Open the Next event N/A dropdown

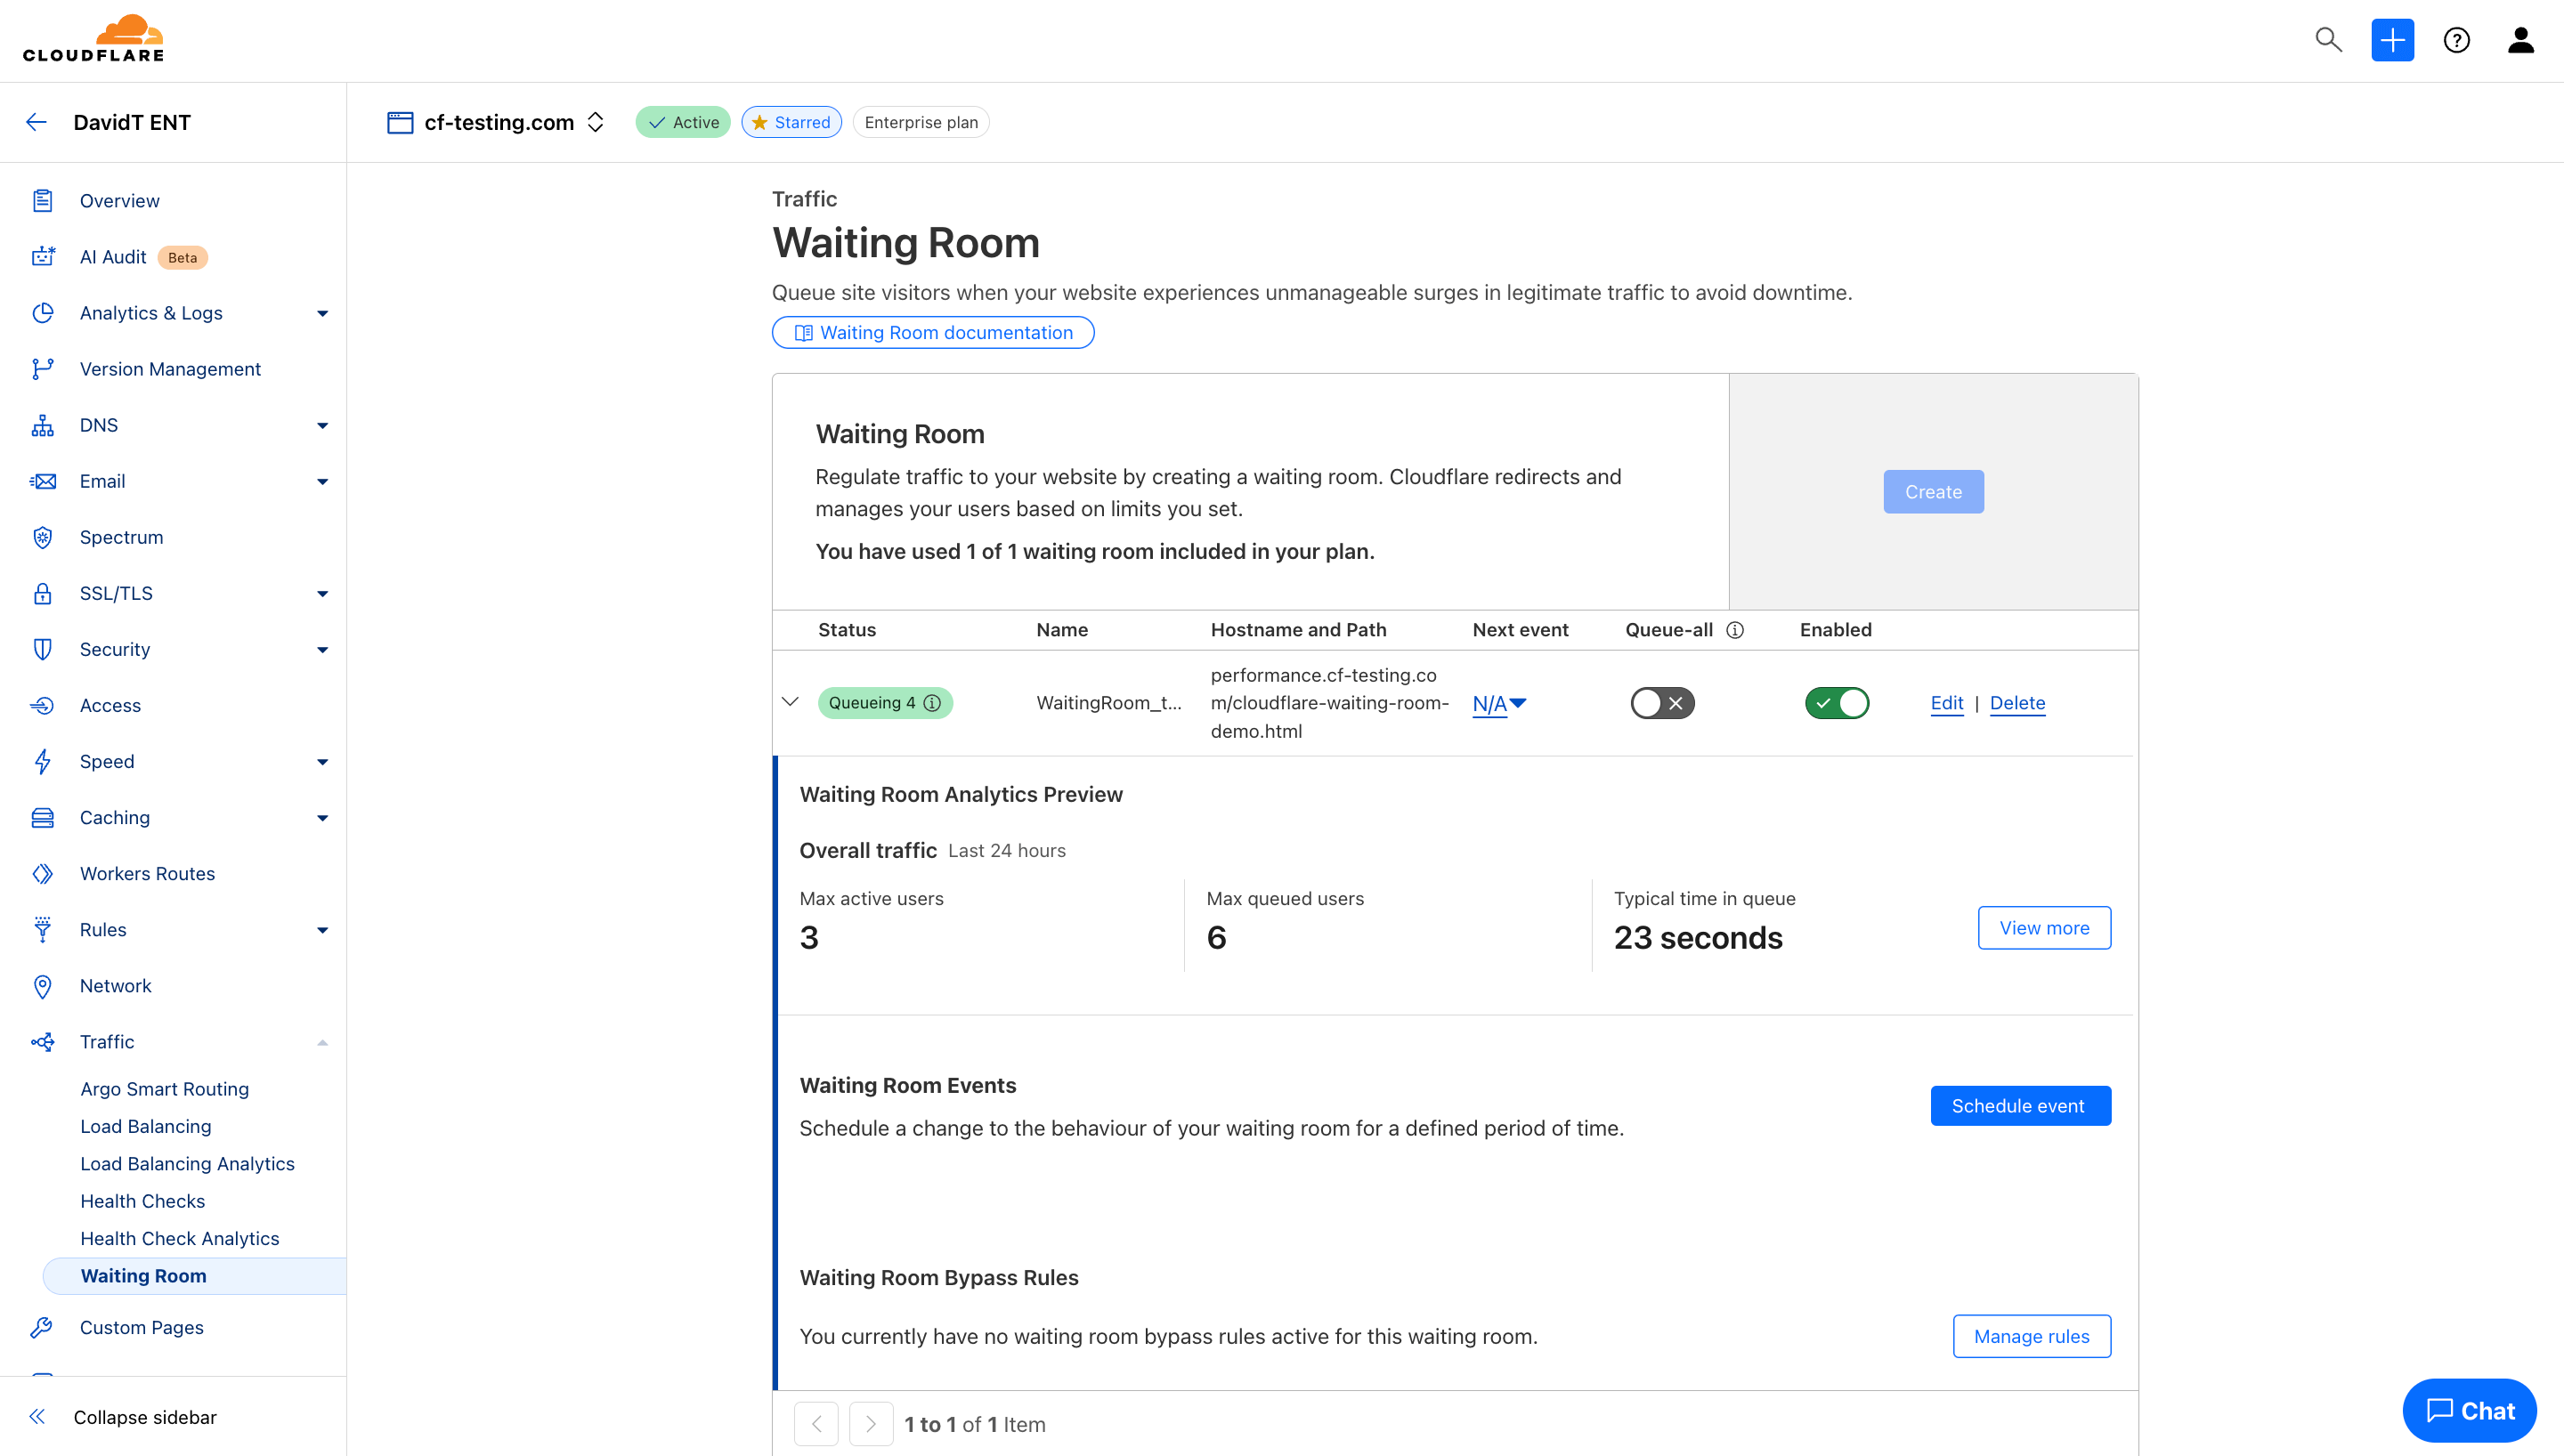(1498, 703)
